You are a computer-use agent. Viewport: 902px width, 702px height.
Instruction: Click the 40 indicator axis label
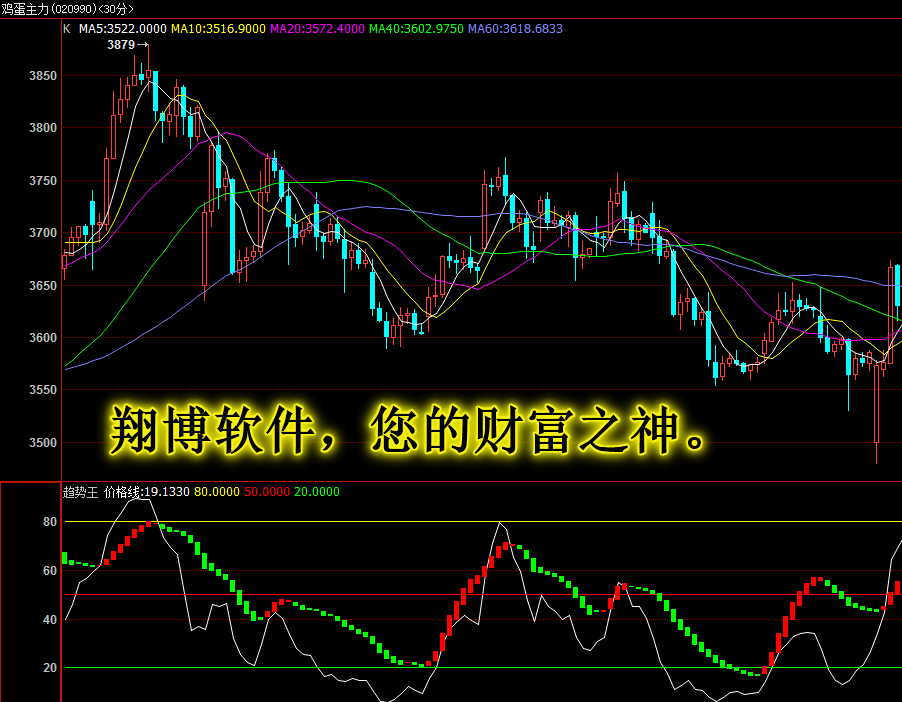[x=50, y=620]
